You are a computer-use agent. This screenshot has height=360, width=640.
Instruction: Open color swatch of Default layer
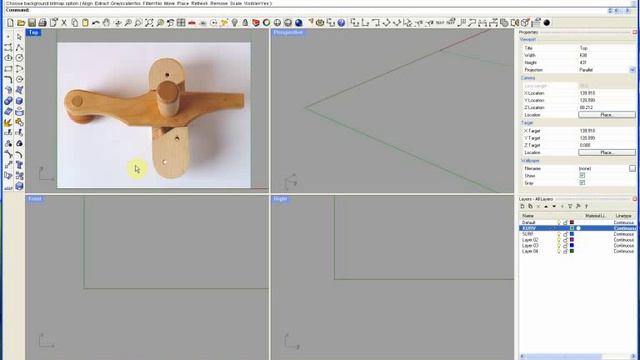coord(572,222)
